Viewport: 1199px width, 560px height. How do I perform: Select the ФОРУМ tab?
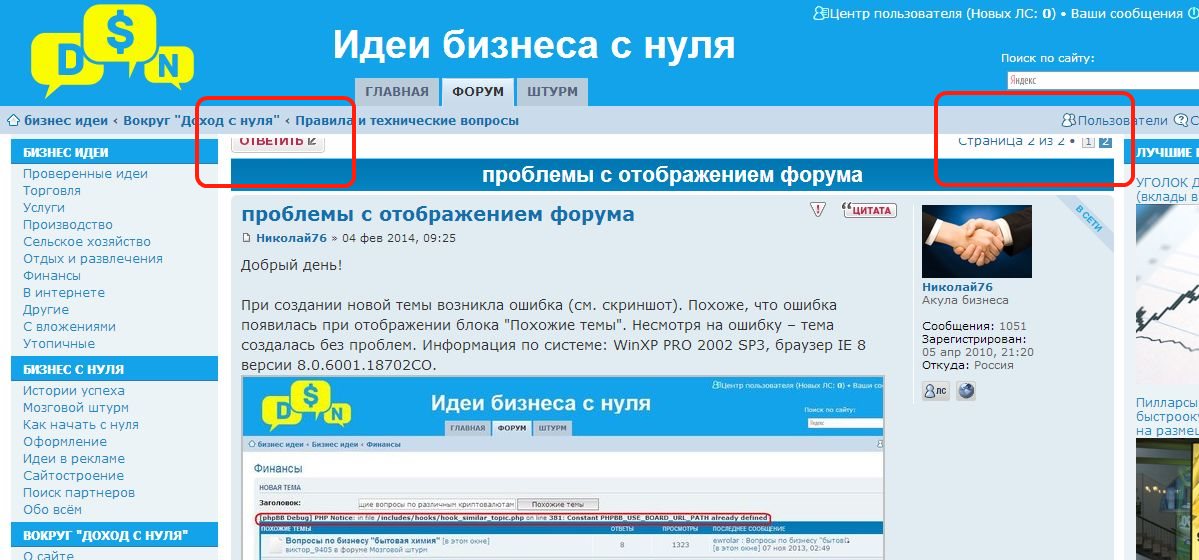478,92
